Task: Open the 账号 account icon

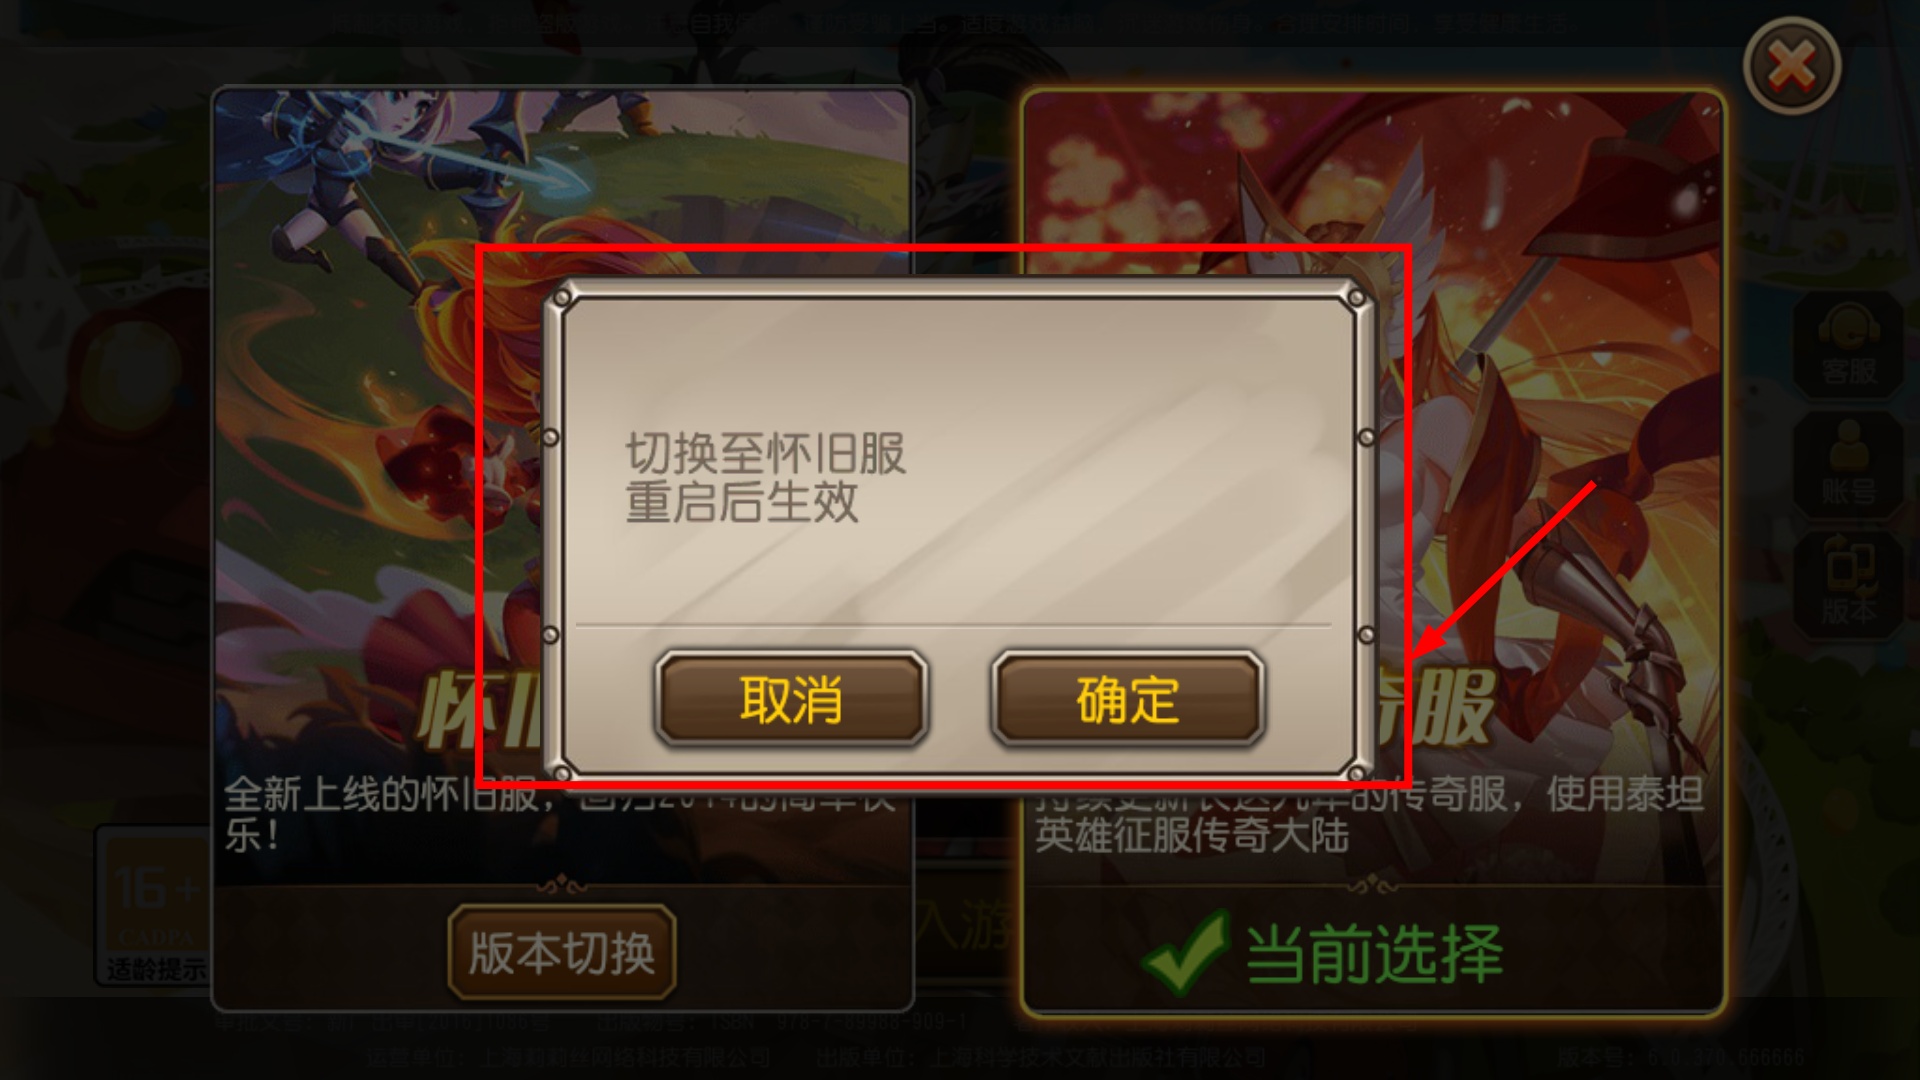Action: tap(1848, 465)
